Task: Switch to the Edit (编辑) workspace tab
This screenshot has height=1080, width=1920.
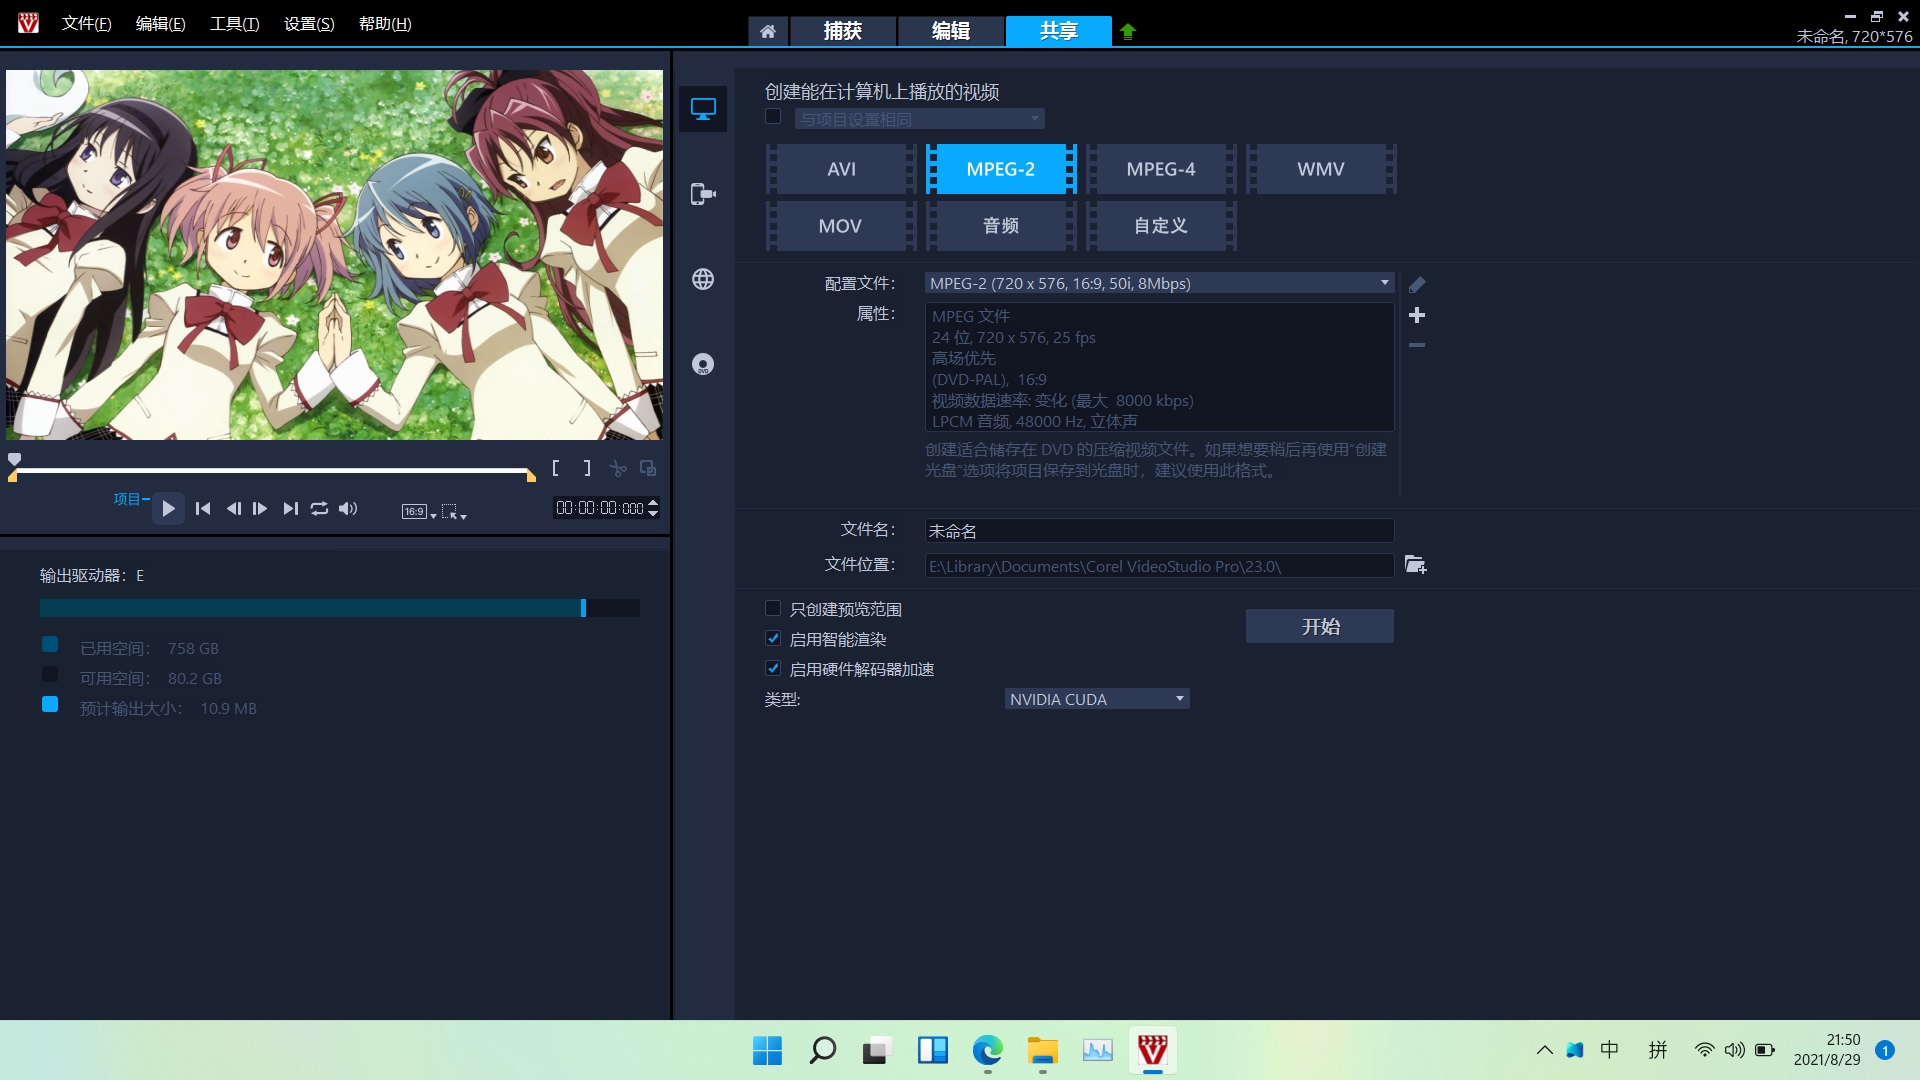Action: click(x=951, y=31)
